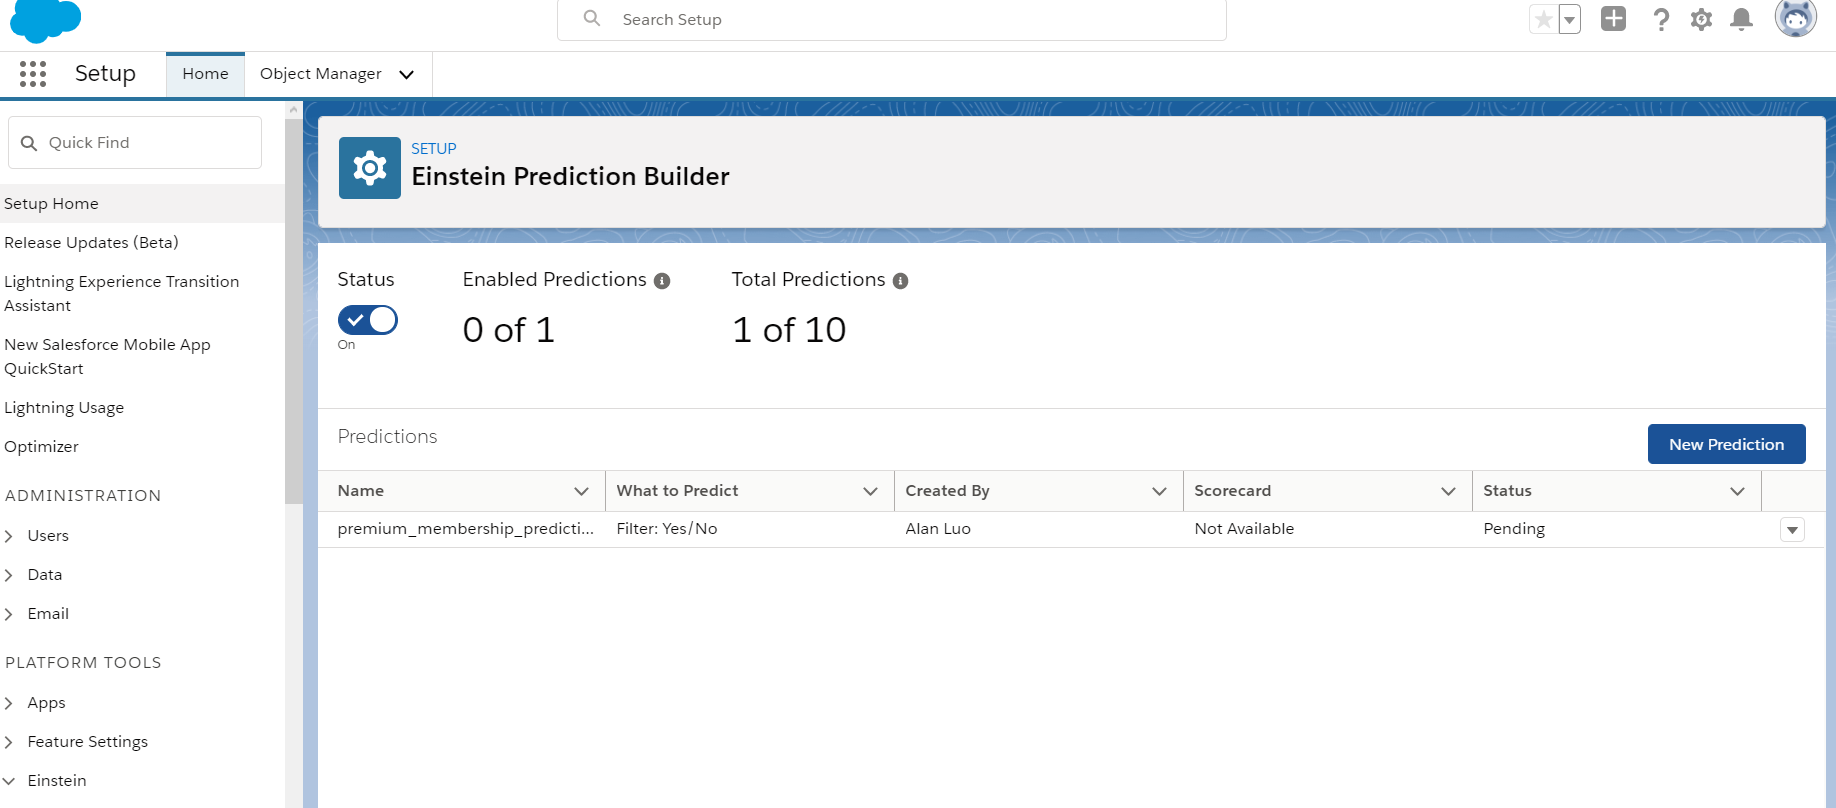Open row actions for premium_membership prediction
Image resolution: width=1836 pixels, height=808 pixels.
(1792, 530)
